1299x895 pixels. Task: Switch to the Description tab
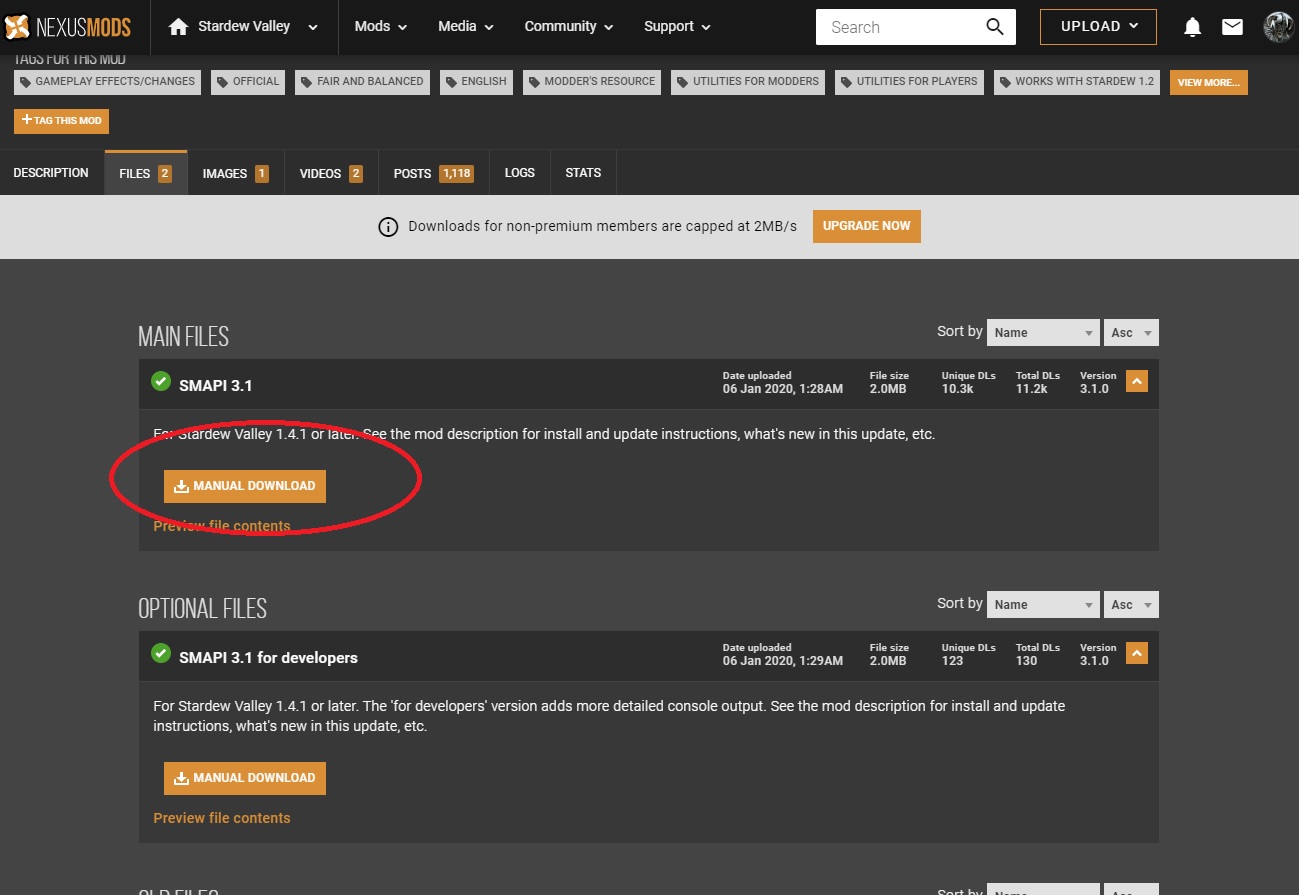pyautogui.click(x=51, y=173)
